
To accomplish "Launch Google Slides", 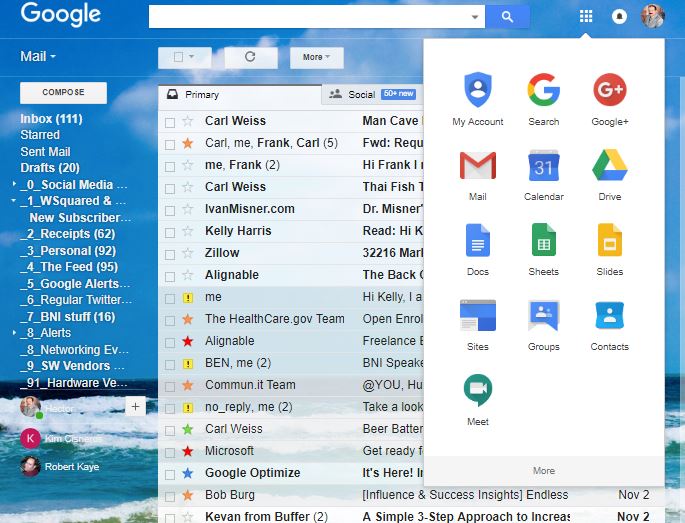I will point(609,249).
